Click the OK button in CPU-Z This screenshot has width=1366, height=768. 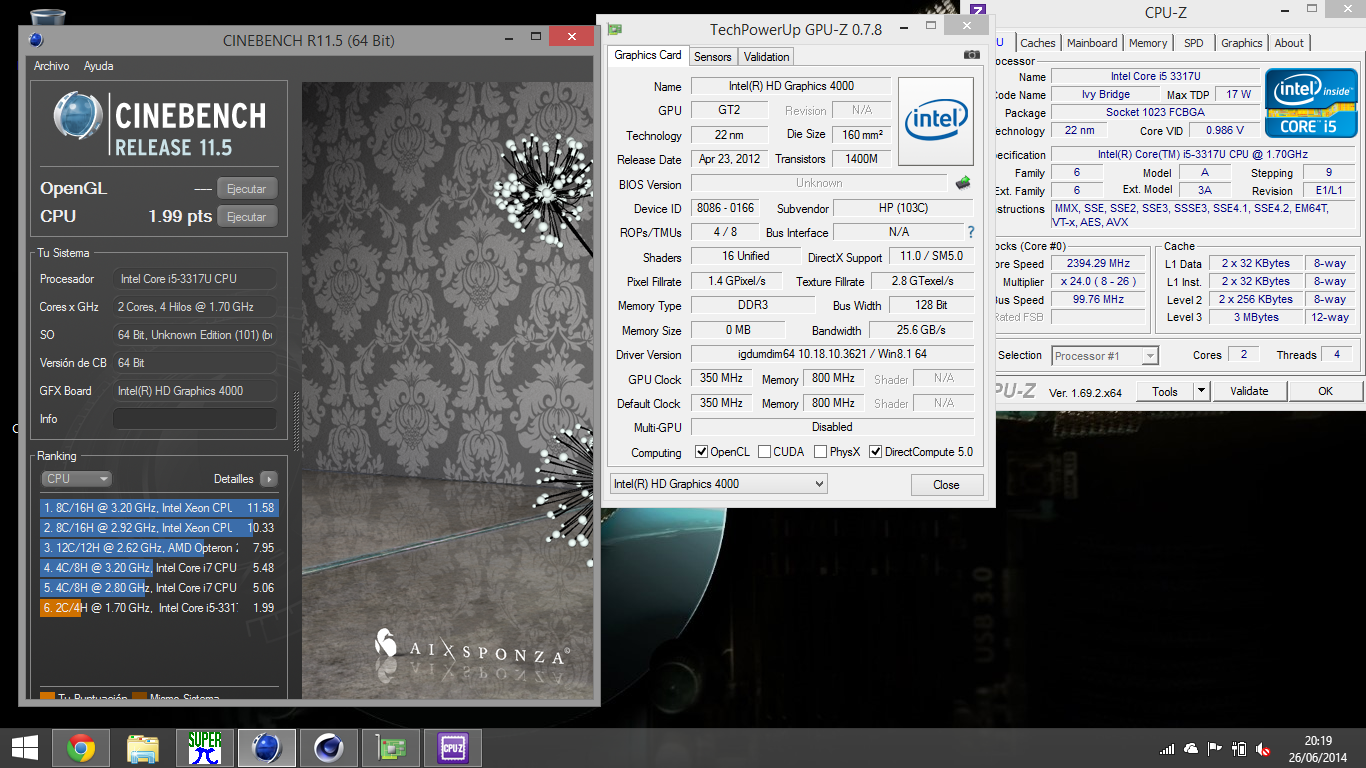1325,391
